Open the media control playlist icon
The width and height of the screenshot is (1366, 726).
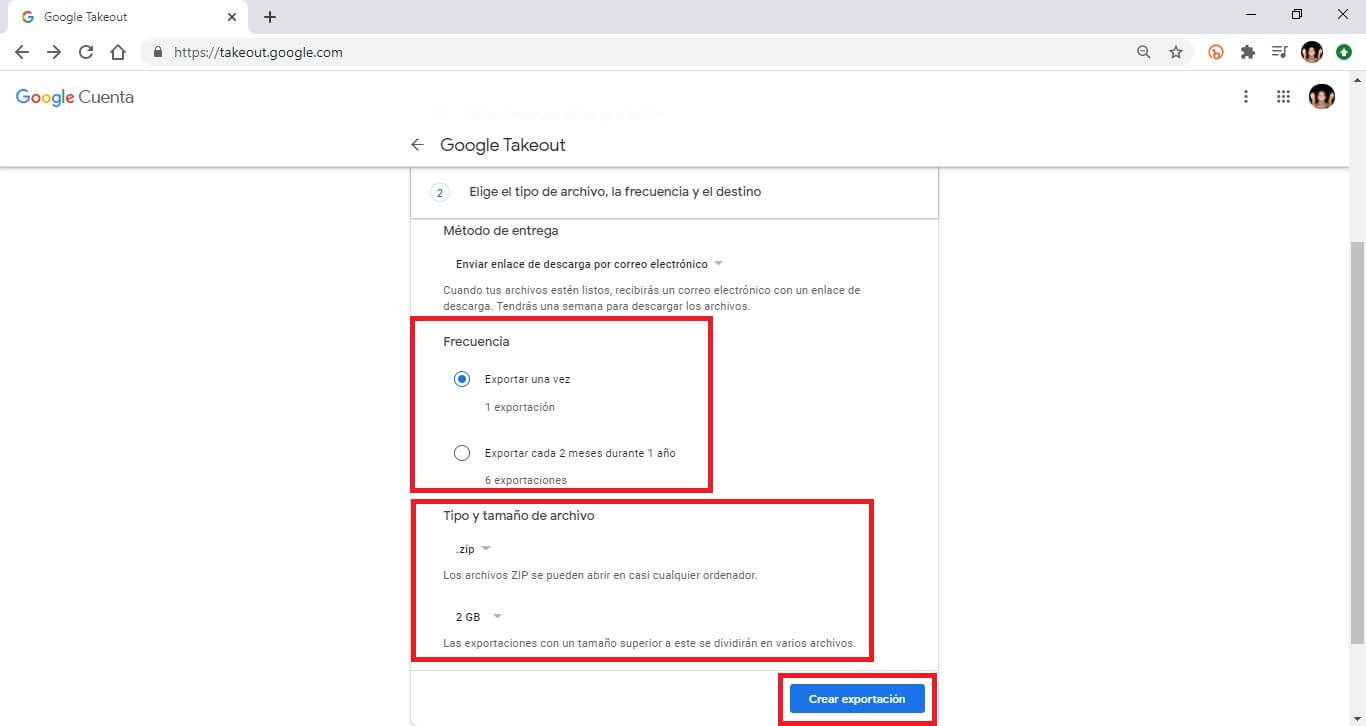[1279, 52]
